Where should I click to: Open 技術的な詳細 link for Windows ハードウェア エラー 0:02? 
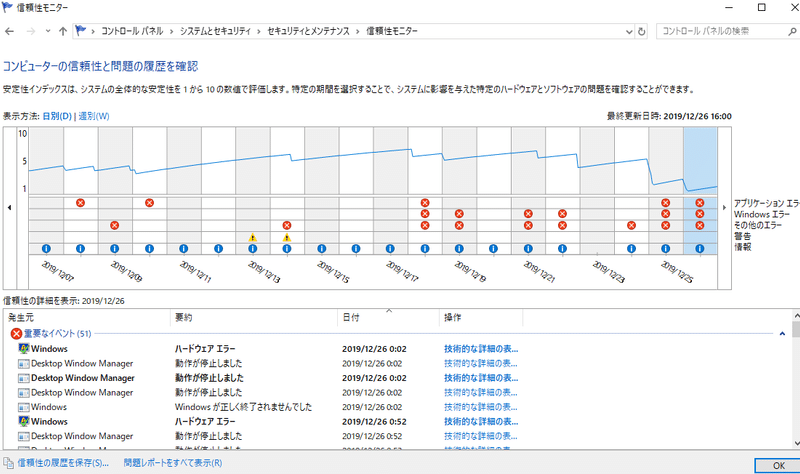(x=481, y=349)
